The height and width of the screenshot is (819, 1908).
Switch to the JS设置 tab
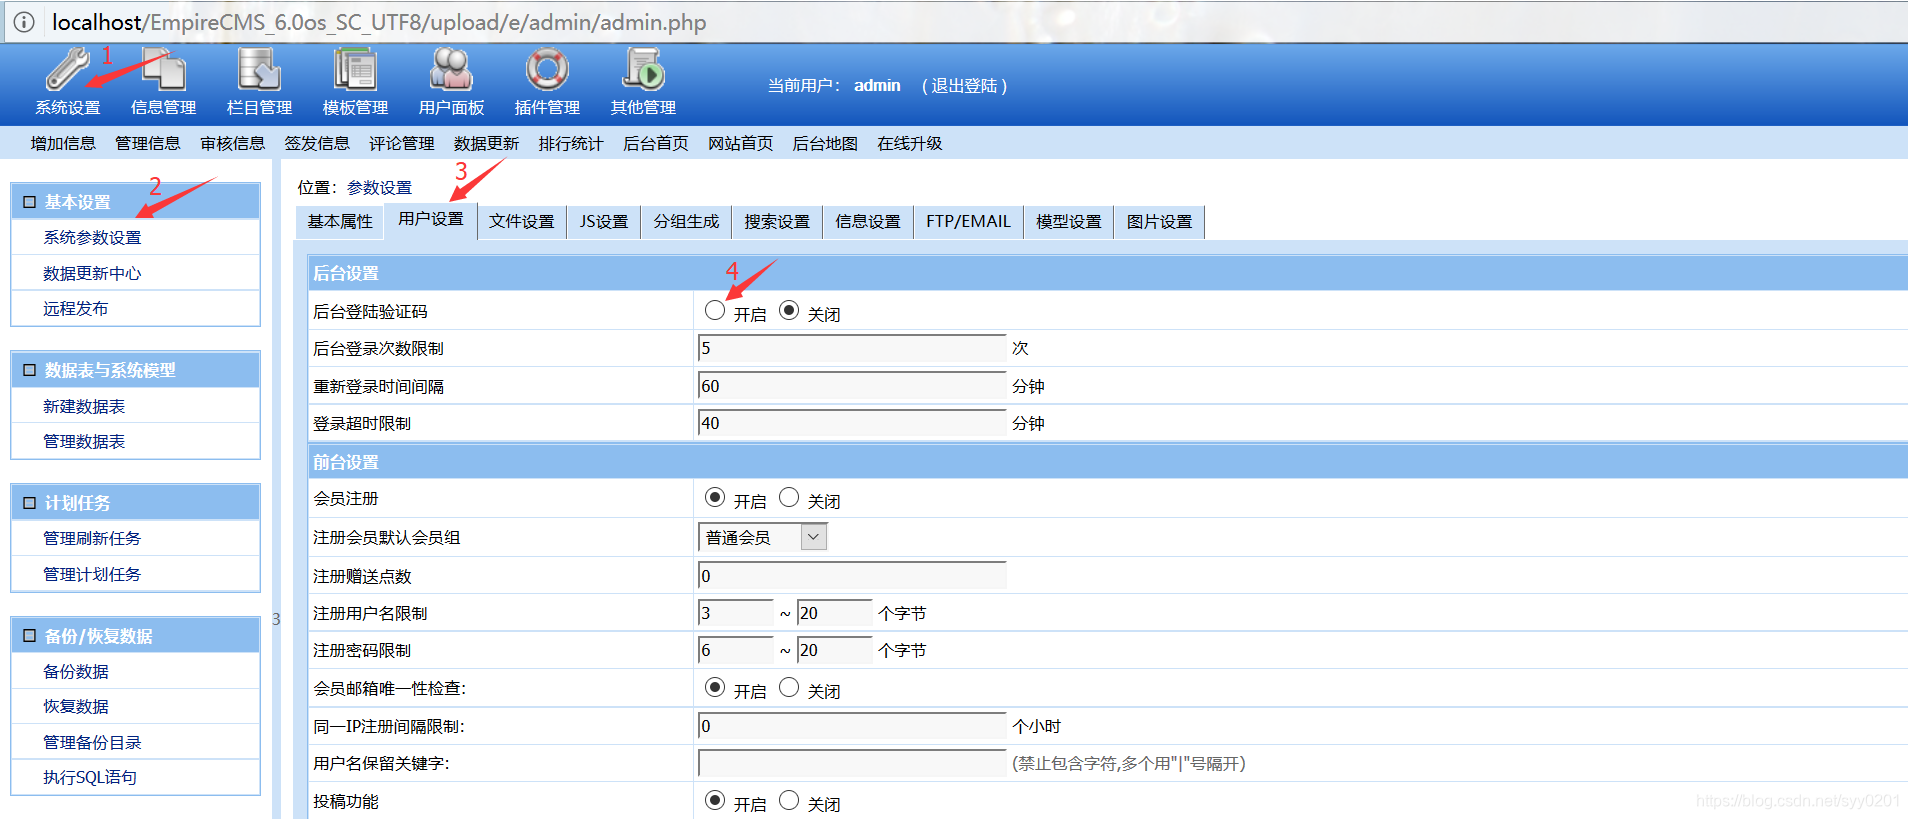(604, 222)
